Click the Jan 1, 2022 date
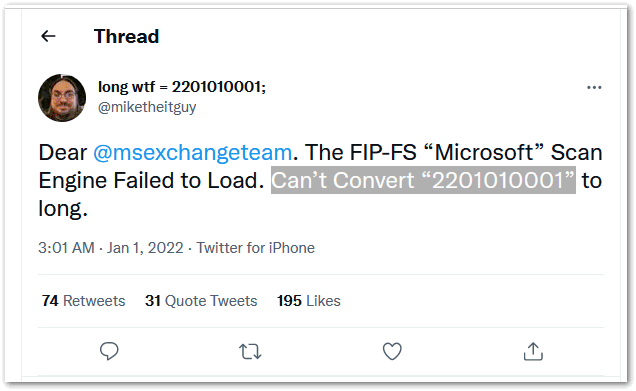The width and height of the screenshot is (636, 391). pos(145,248)
